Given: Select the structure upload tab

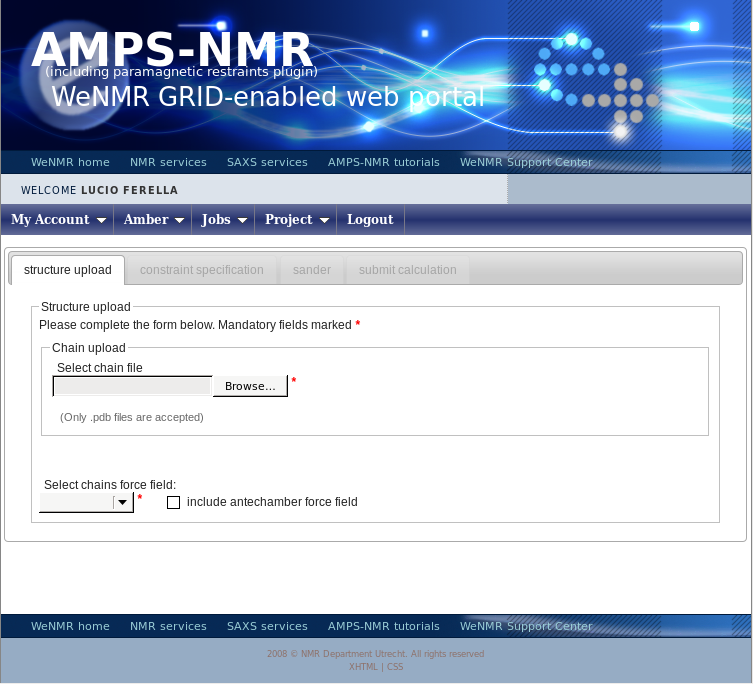Looking at the screenshot, I should pyautogui.click(x=68, y=270).
